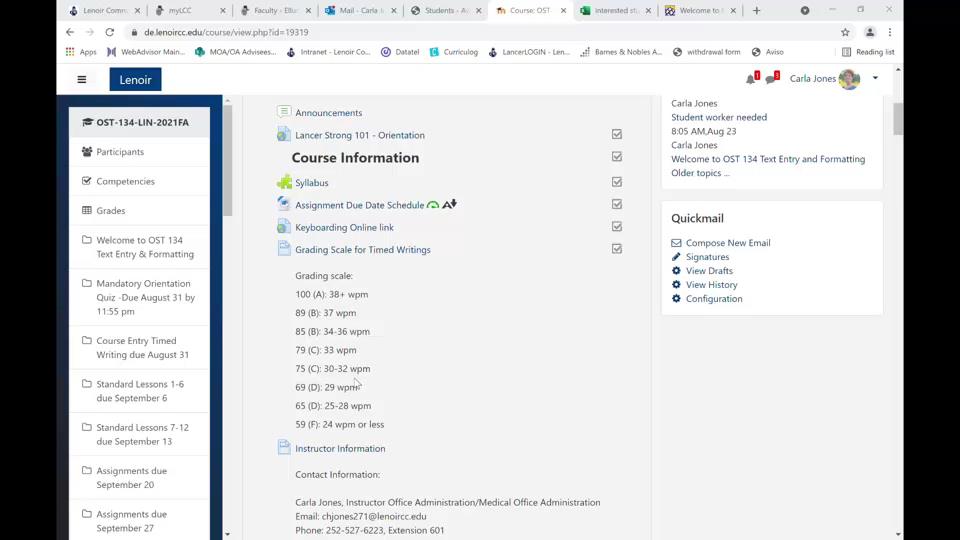Toggle completion checkbox for Course Information
Viewport: 960px width, 540px height.
[x=617, y=157]
